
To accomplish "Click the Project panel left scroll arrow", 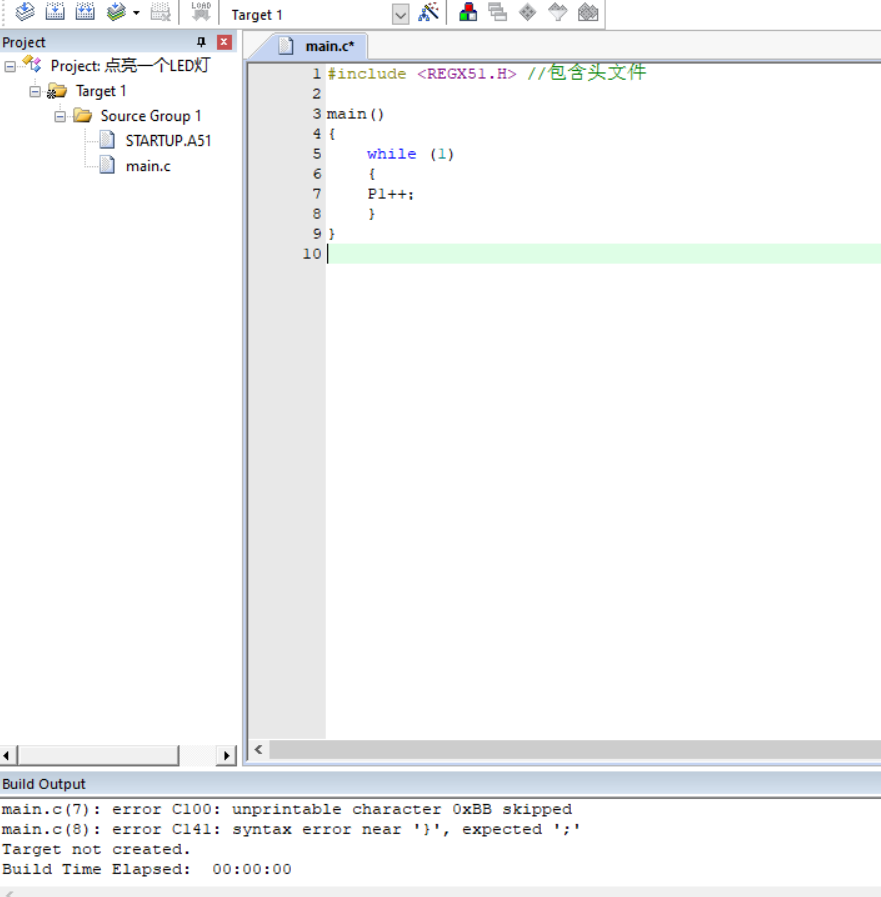I will (7, 756).
